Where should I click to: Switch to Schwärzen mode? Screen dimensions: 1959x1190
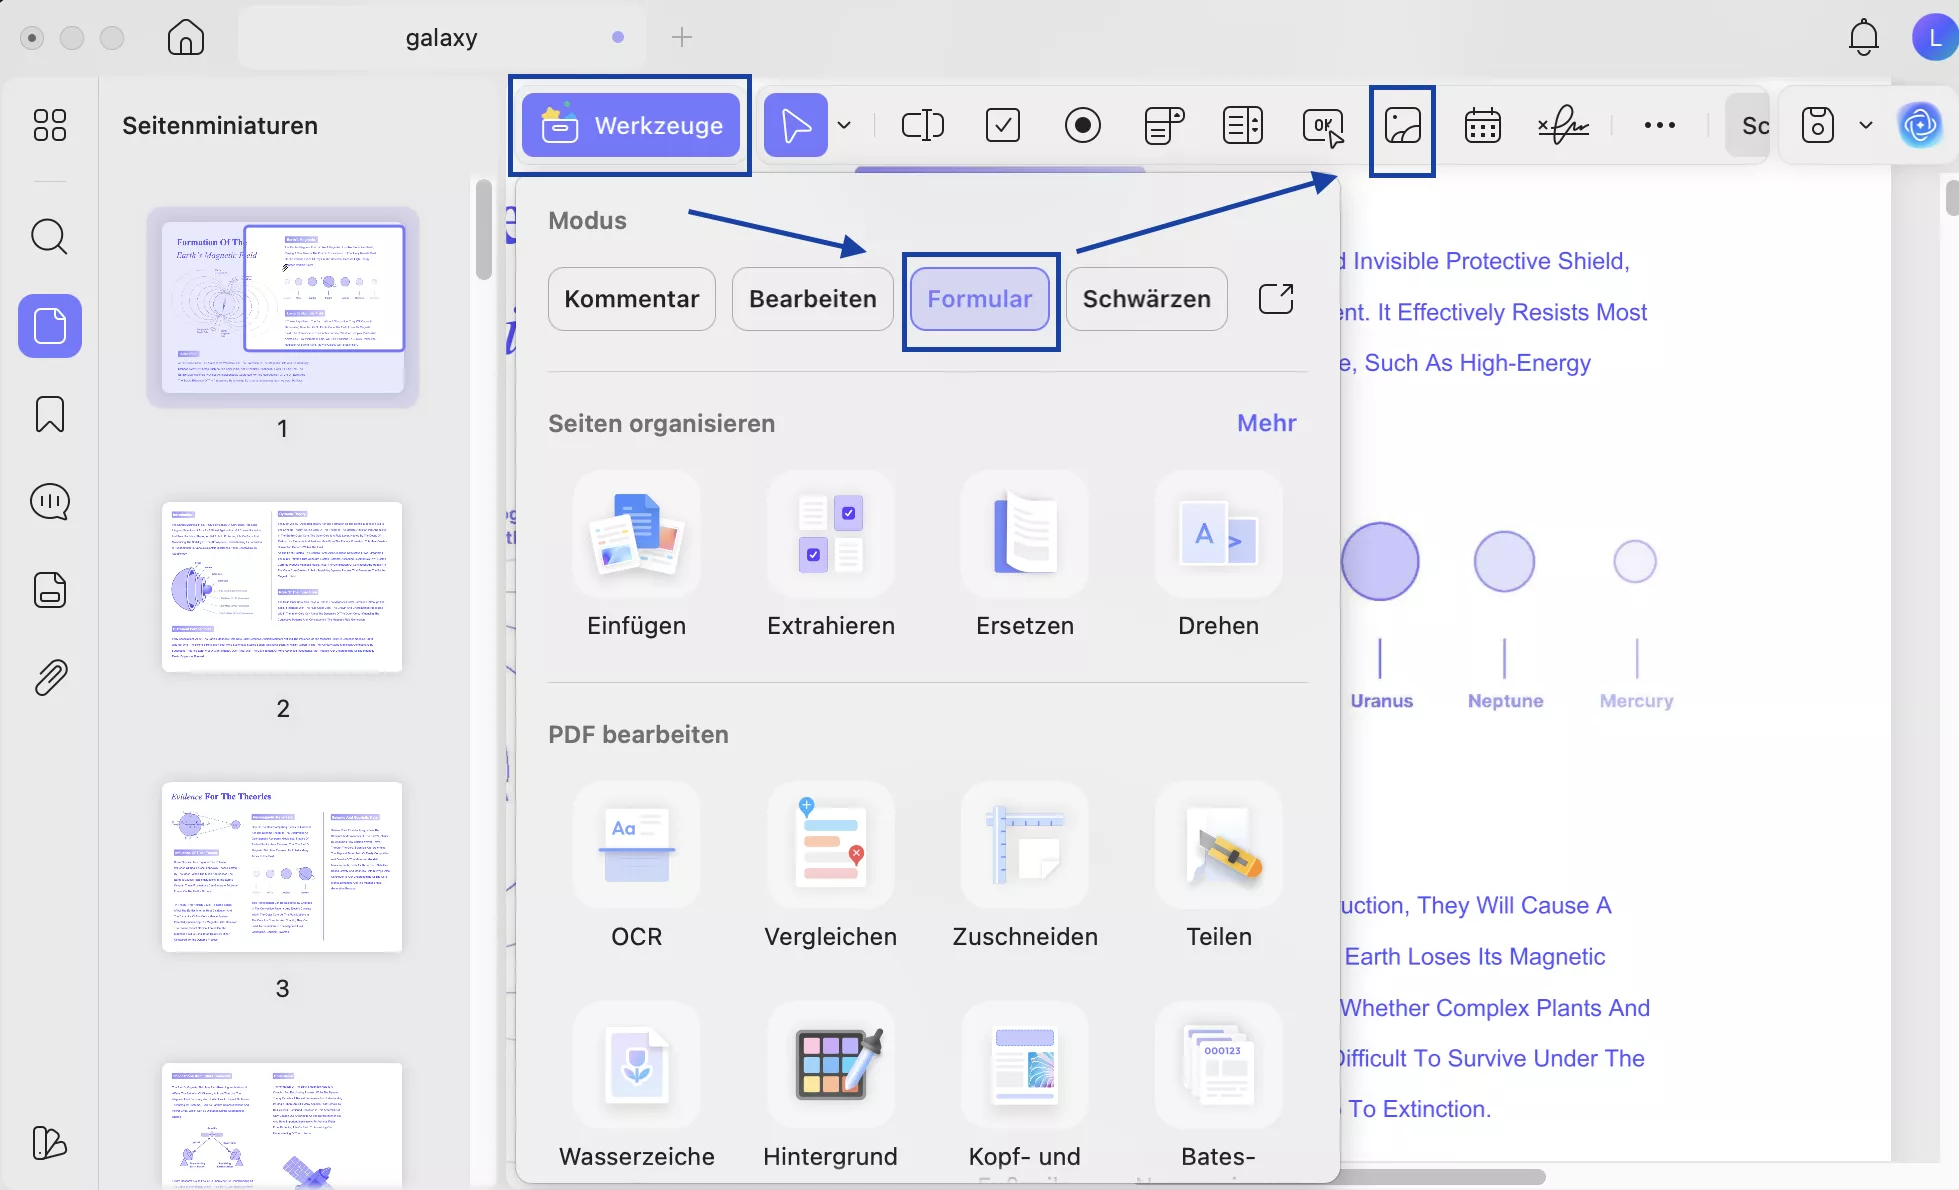coord(1146,299)
